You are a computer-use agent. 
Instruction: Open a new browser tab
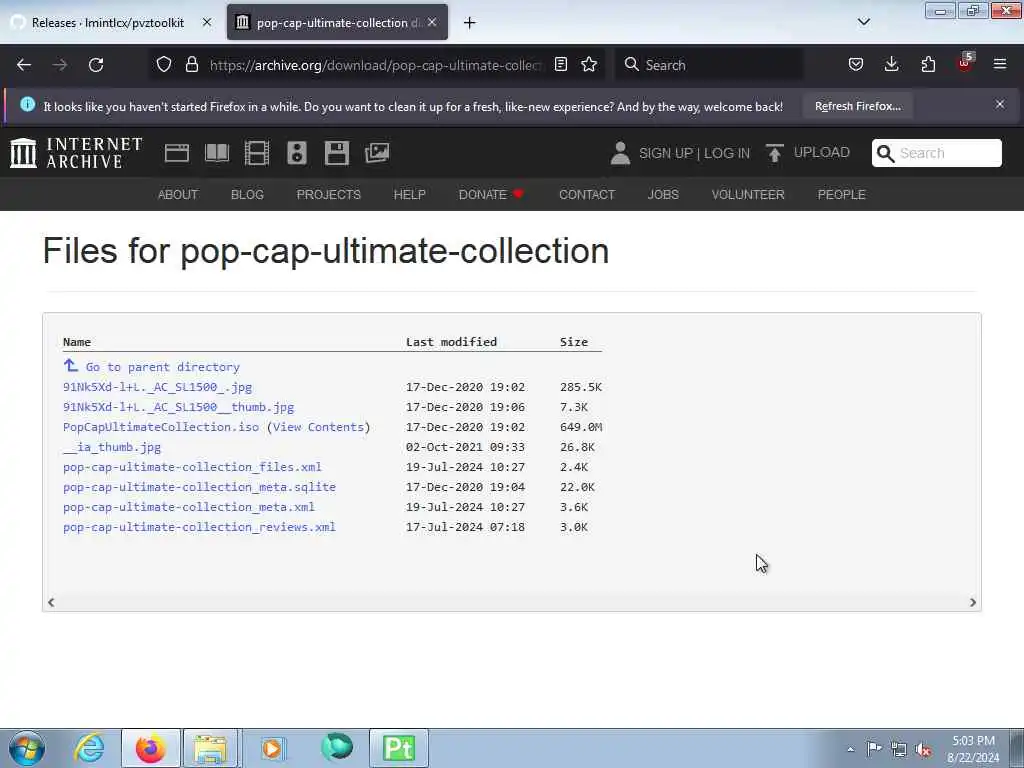point(470,23)
